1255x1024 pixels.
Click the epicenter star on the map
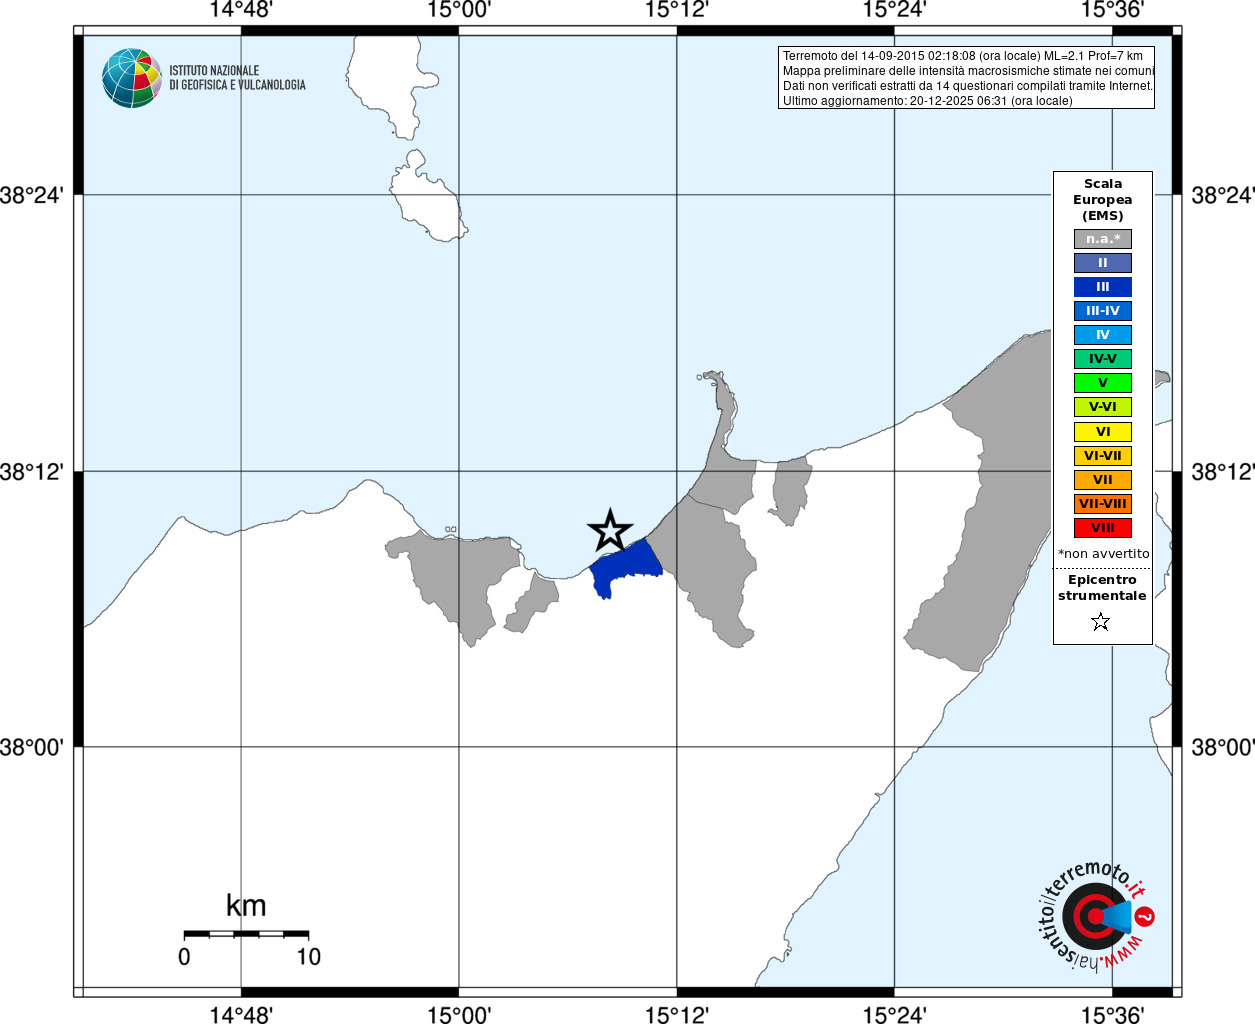(x=610, y=531)
